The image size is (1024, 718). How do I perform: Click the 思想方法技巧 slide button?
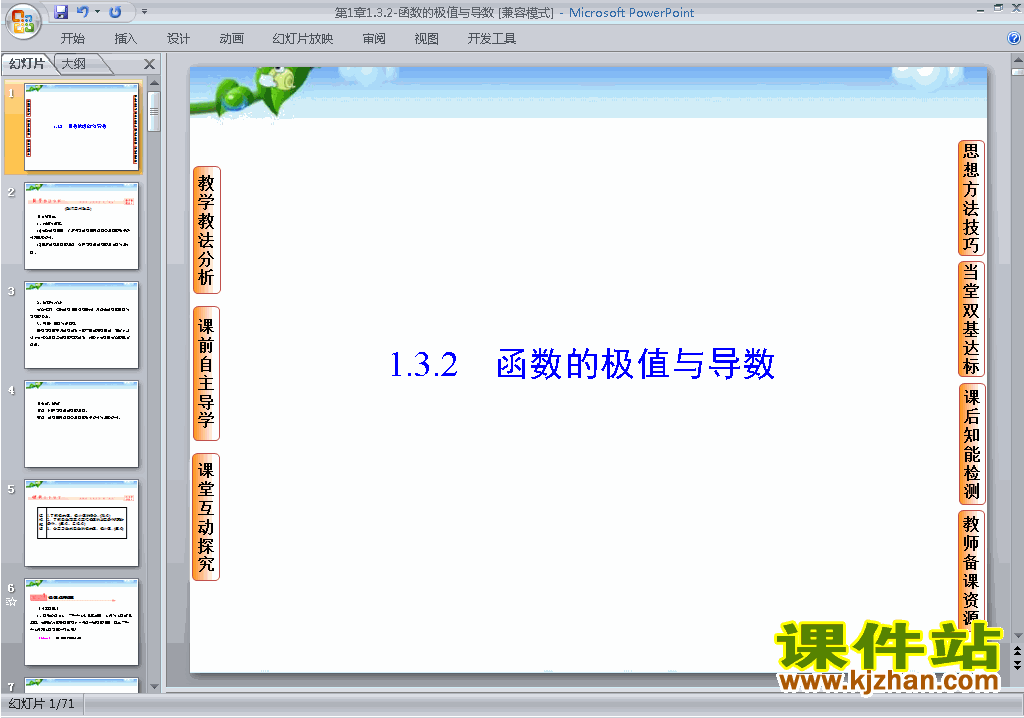[971, 198]
